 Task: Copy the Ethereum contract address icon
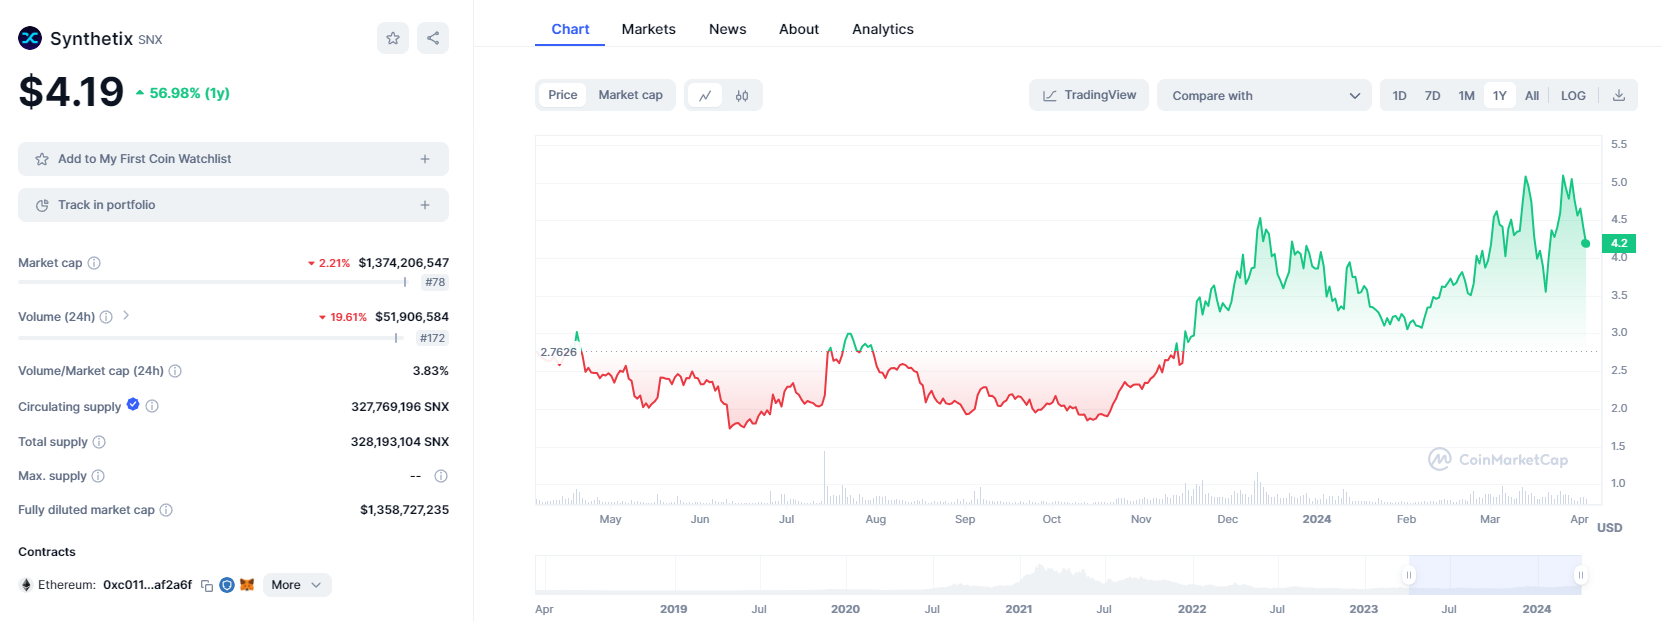207,586
